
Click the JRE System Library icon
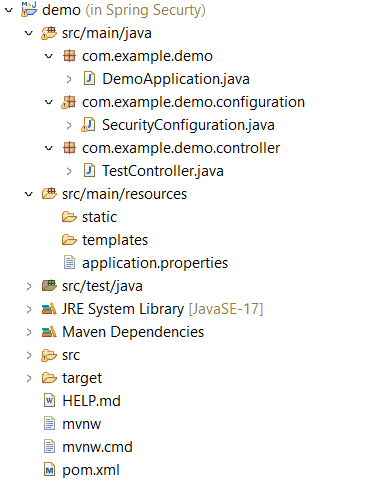[49, 309]
